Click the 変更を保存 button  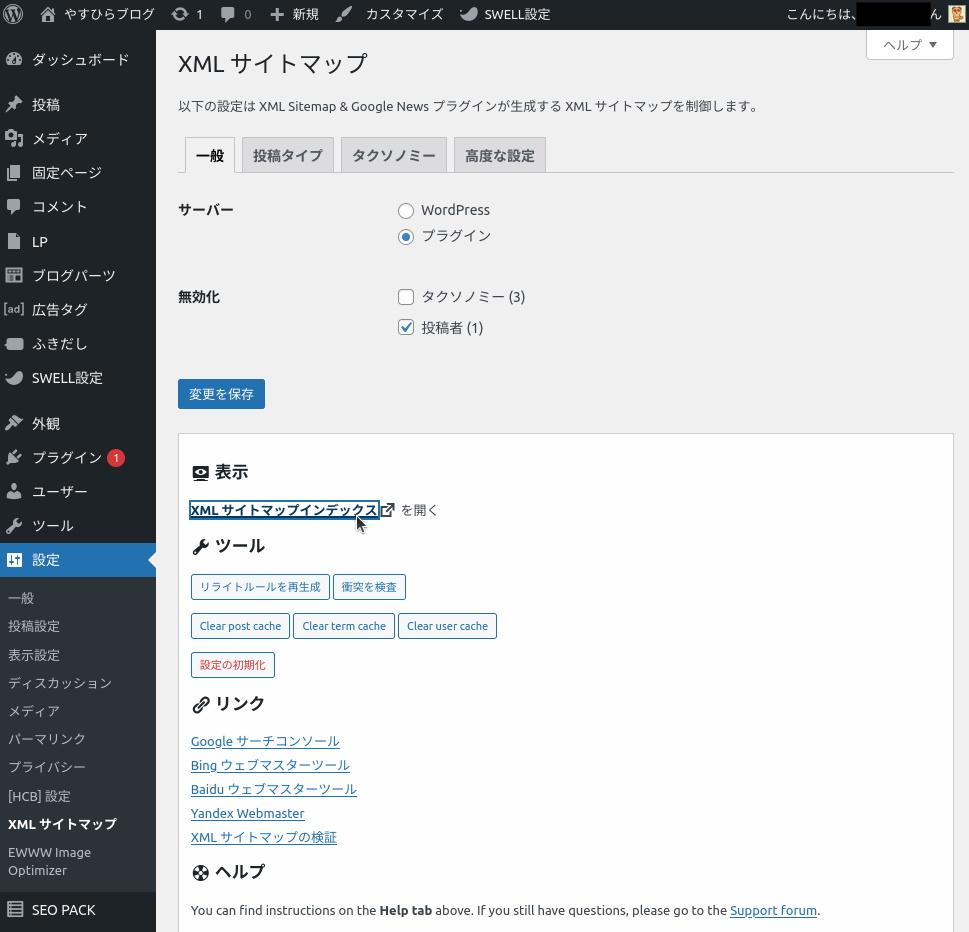pyautogui.click(x=221, y=394)
